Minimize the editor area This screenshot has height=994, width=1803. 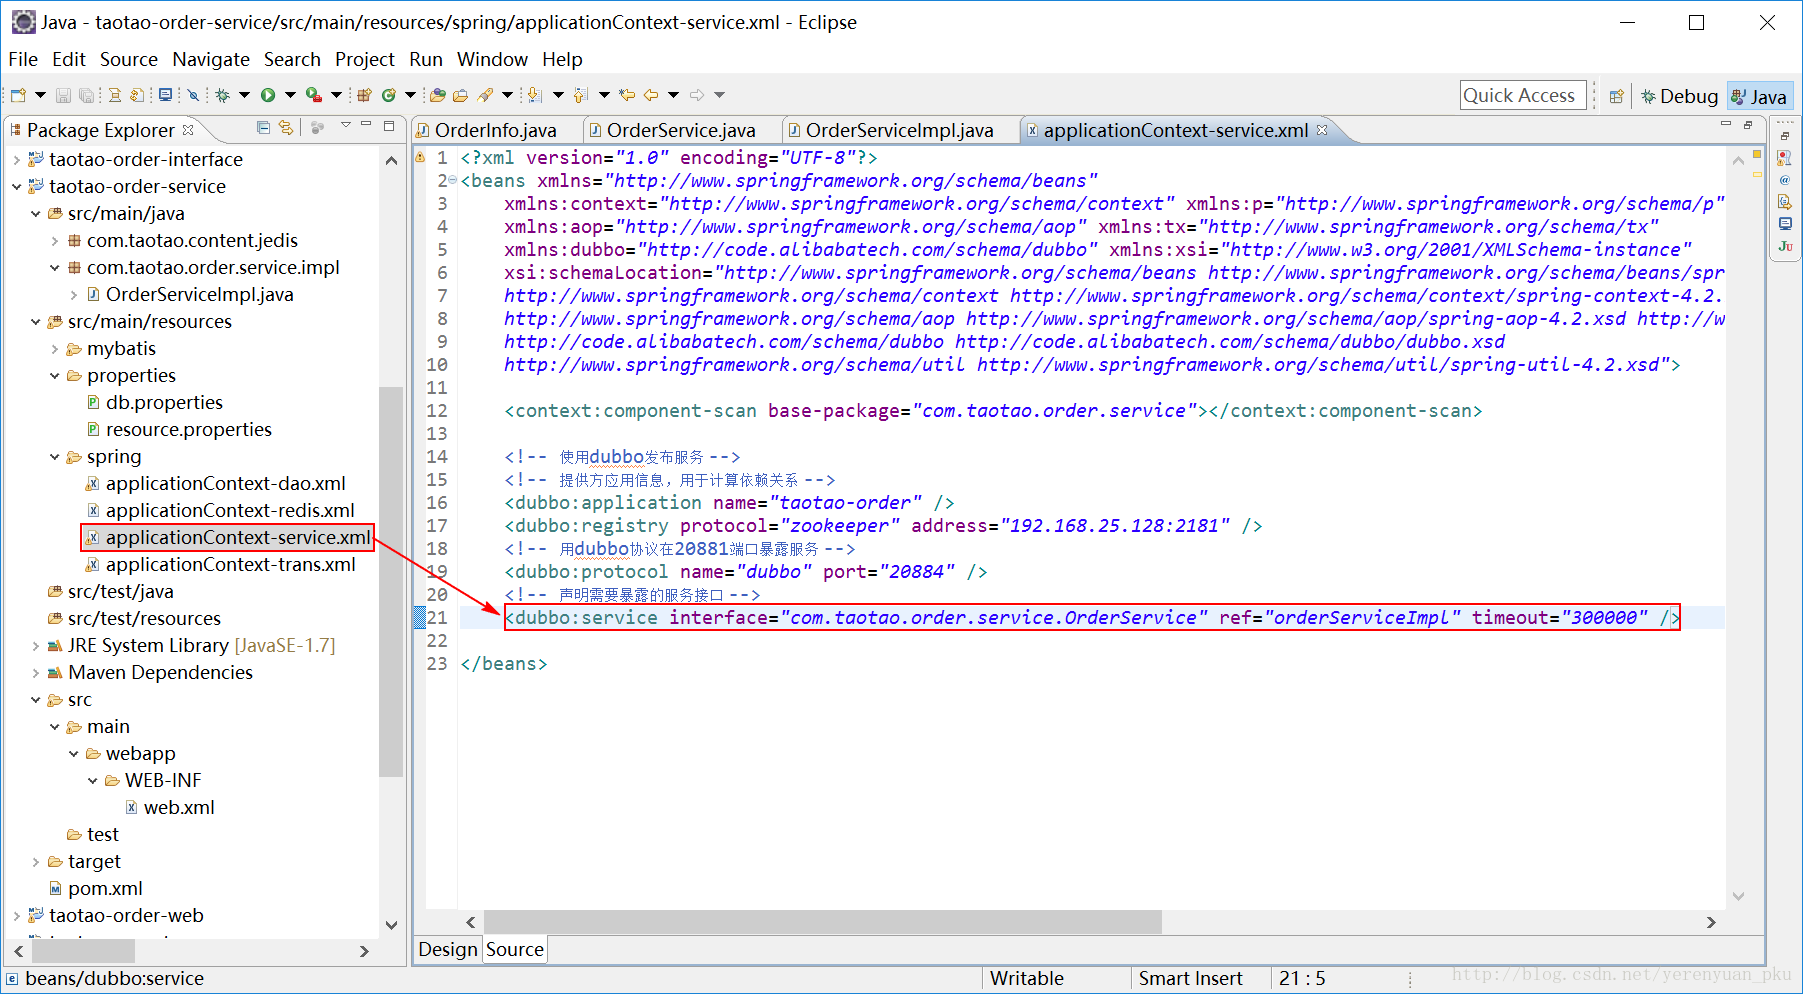(1725, 125)
